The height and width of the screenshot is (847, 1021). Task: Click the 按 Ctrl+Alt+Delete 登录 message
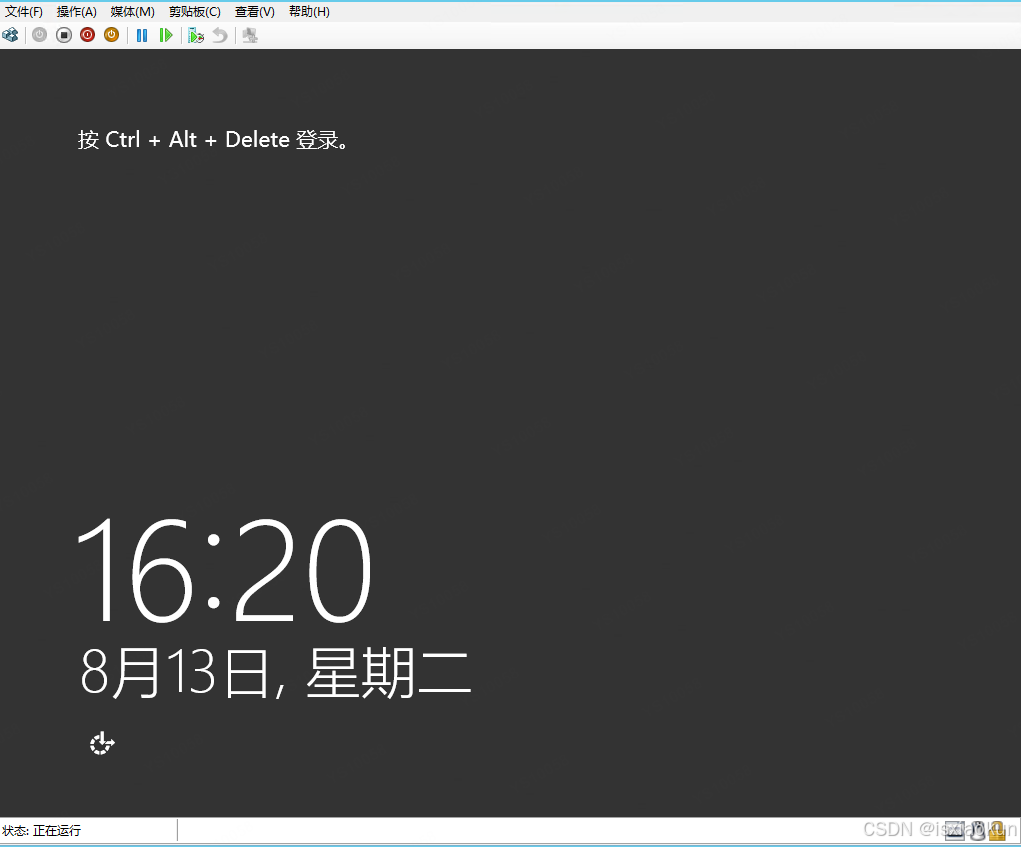pyautogui.click(x=214, y=140)
